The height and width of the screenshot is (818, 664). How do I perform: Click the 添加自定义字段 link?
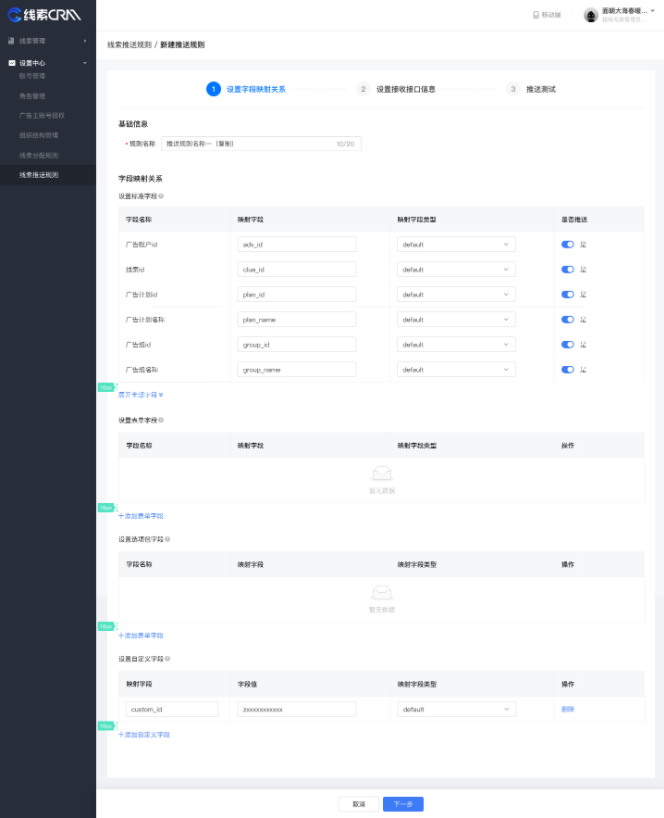pyautogui.click(x=144, y=735)
